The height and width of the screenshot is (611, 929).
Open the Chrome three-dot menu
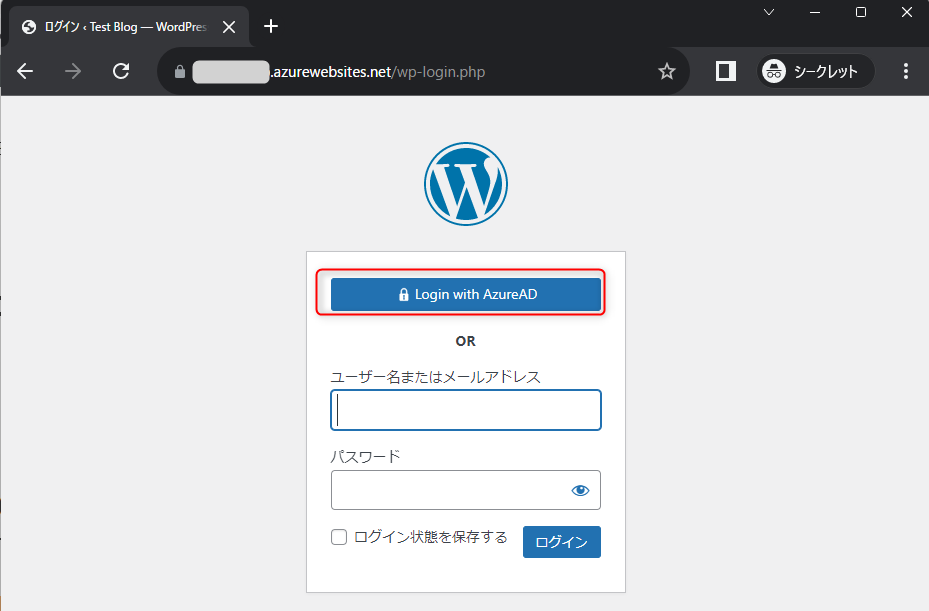[906, 72]
